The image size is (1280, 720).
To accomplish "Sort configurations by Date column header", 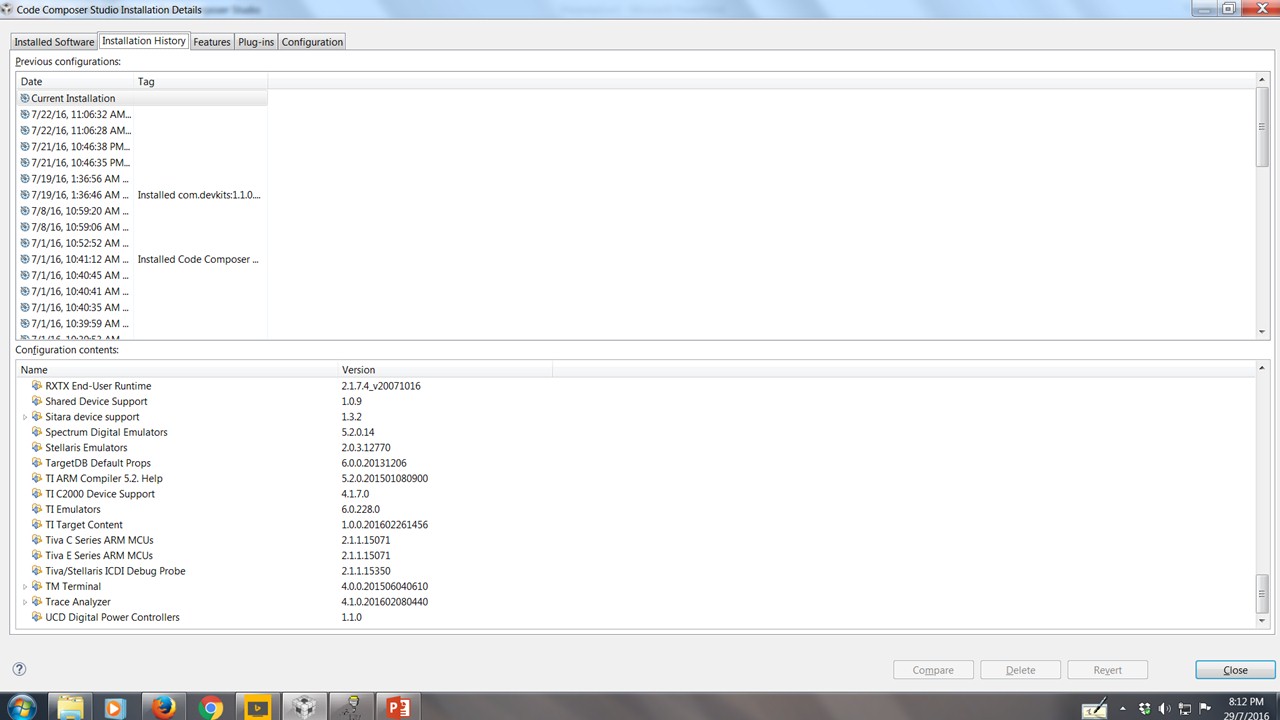I will 75,82.
